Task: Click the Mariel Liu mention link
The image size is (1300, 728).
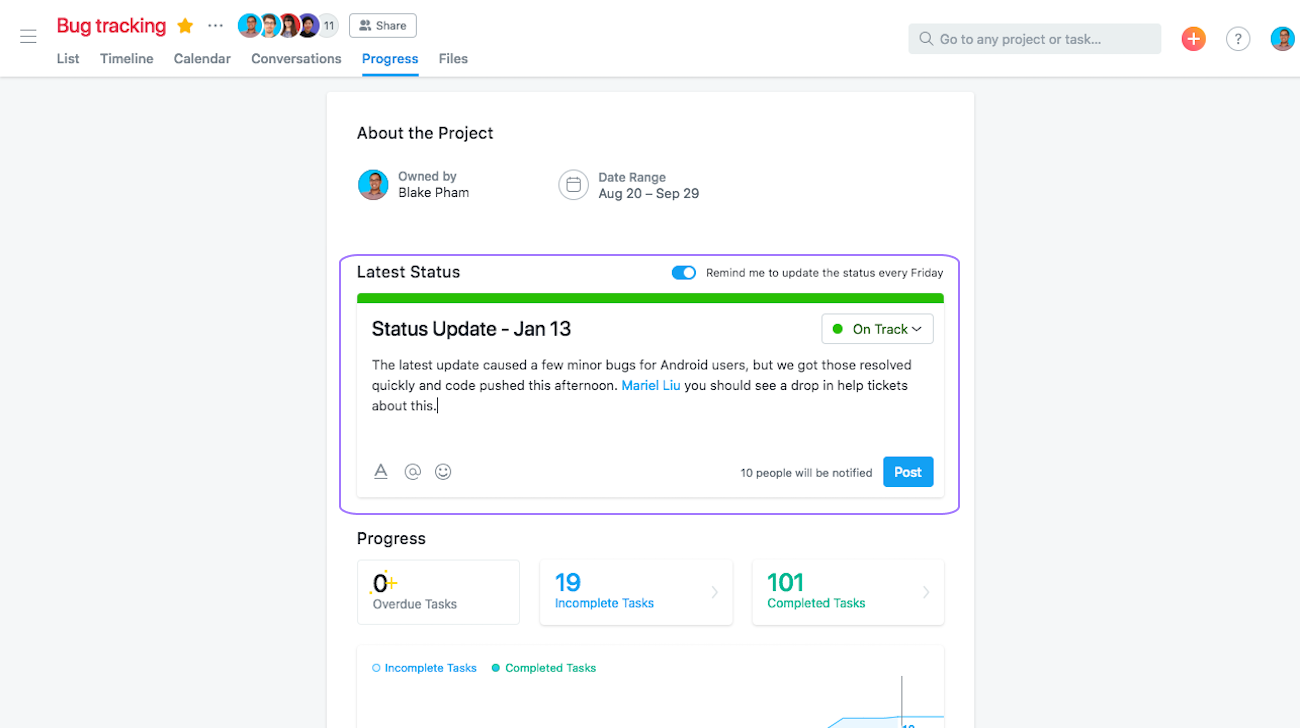Action: click(651, 385)
